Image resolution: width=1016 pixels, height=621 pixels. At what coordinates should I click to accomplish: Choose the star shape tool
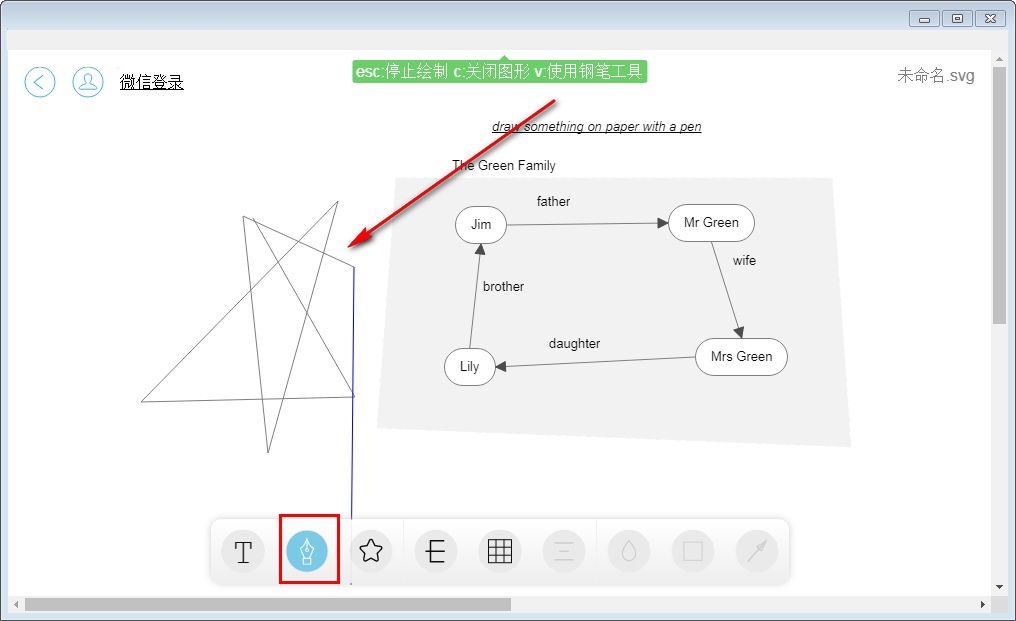371,551
